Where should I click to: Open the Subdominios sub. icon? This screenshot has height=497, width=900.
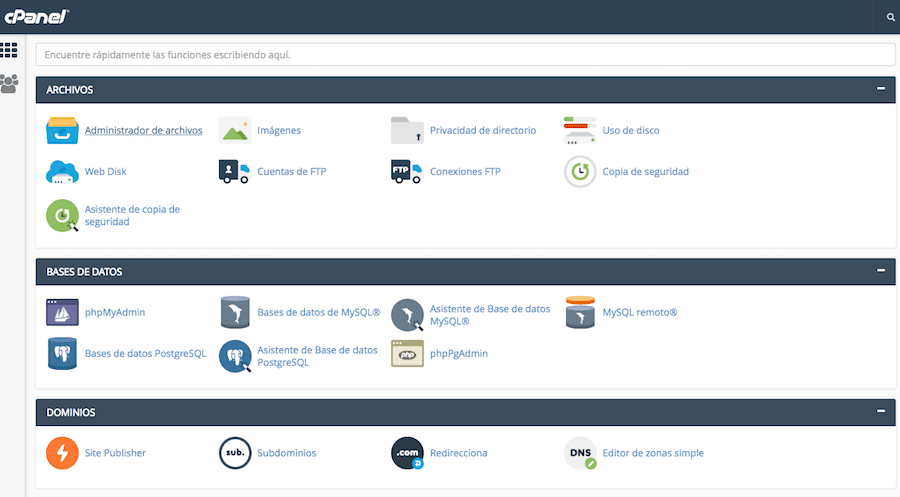pyautogui.click(x=235, y=453)
